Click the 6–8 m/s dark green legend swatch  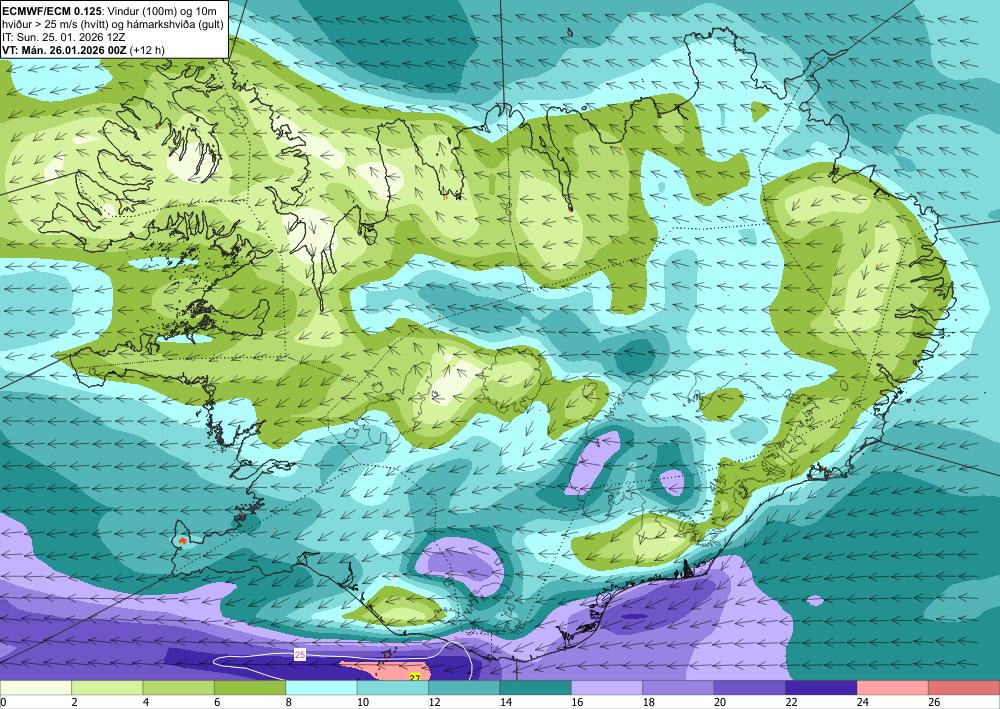[x=250, y=688]
